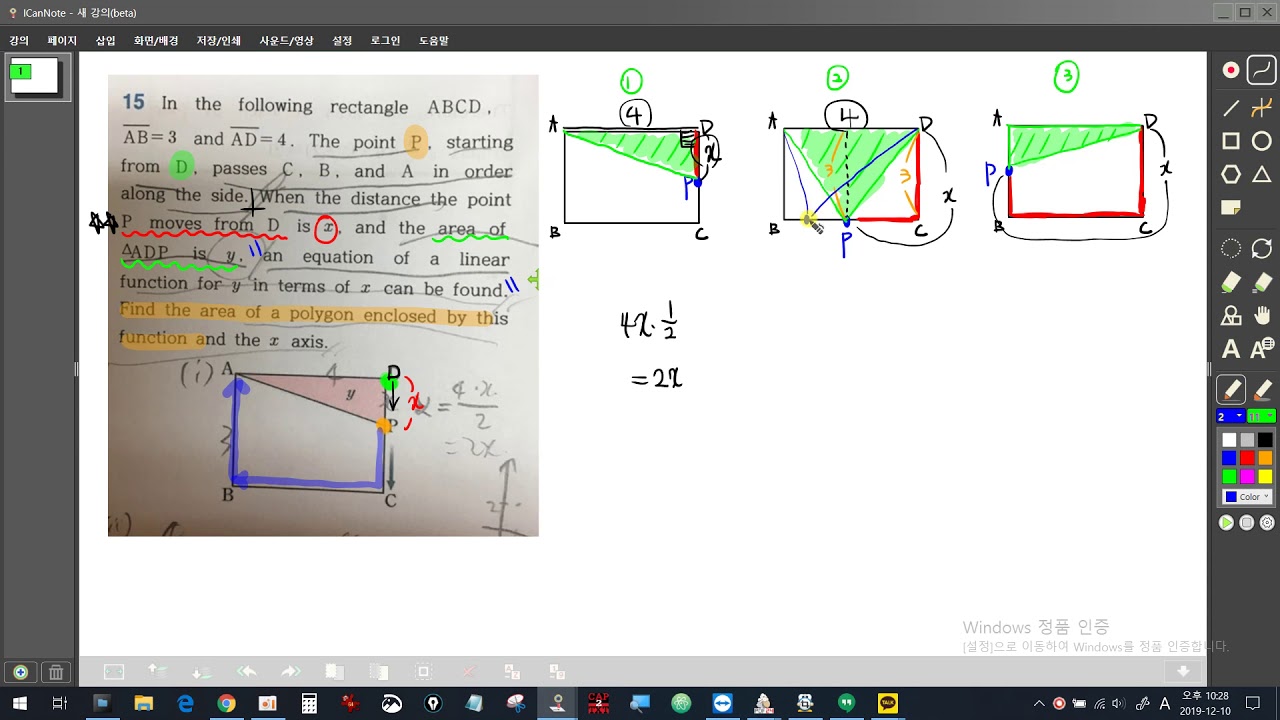Pick the triangle shape tool
The width and height of the screenshot is (1280, 720).
1262,175
